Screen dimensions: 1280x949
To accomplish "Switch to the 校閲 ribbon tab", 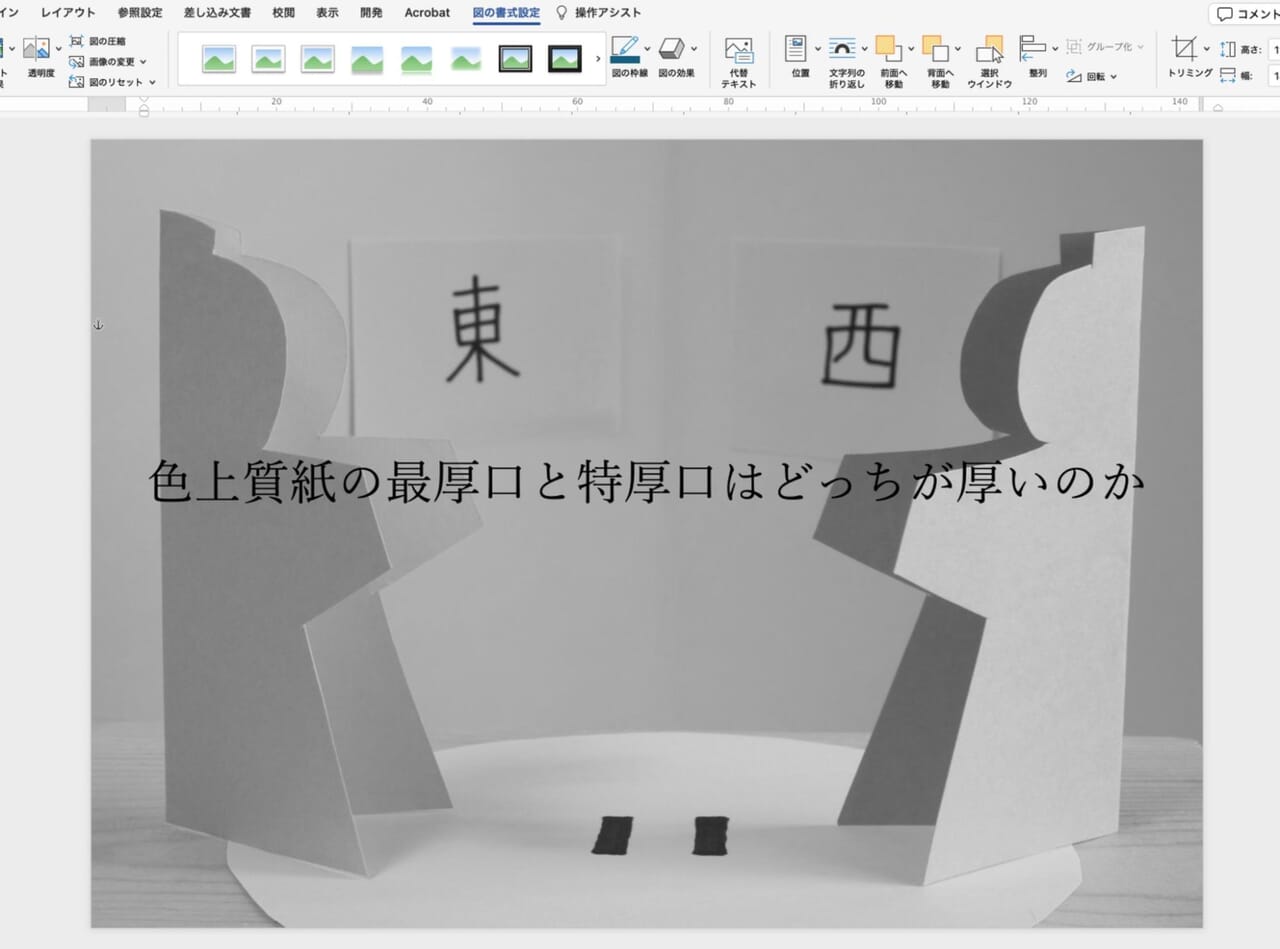I will pyautogui.click(x=282, y=12).
